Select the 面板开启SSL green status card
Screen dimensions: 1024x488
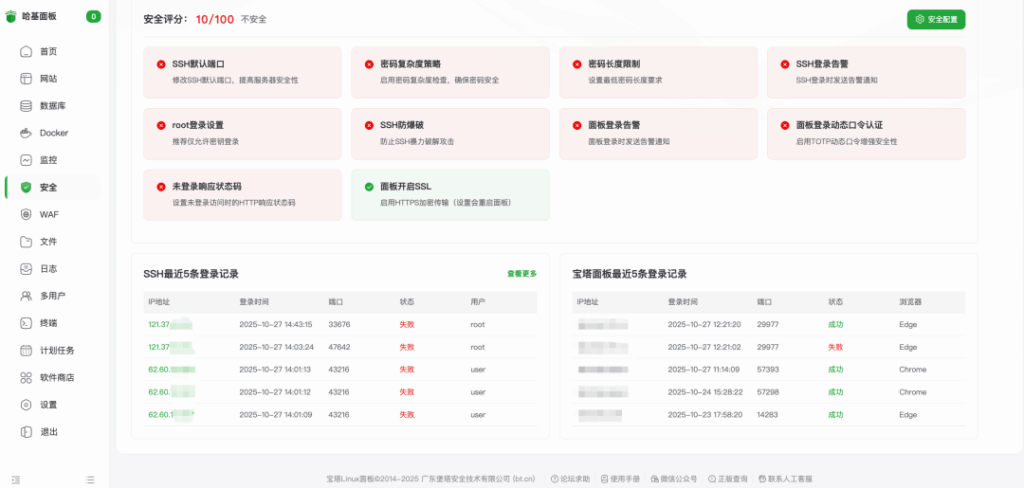tap(450, 194)
